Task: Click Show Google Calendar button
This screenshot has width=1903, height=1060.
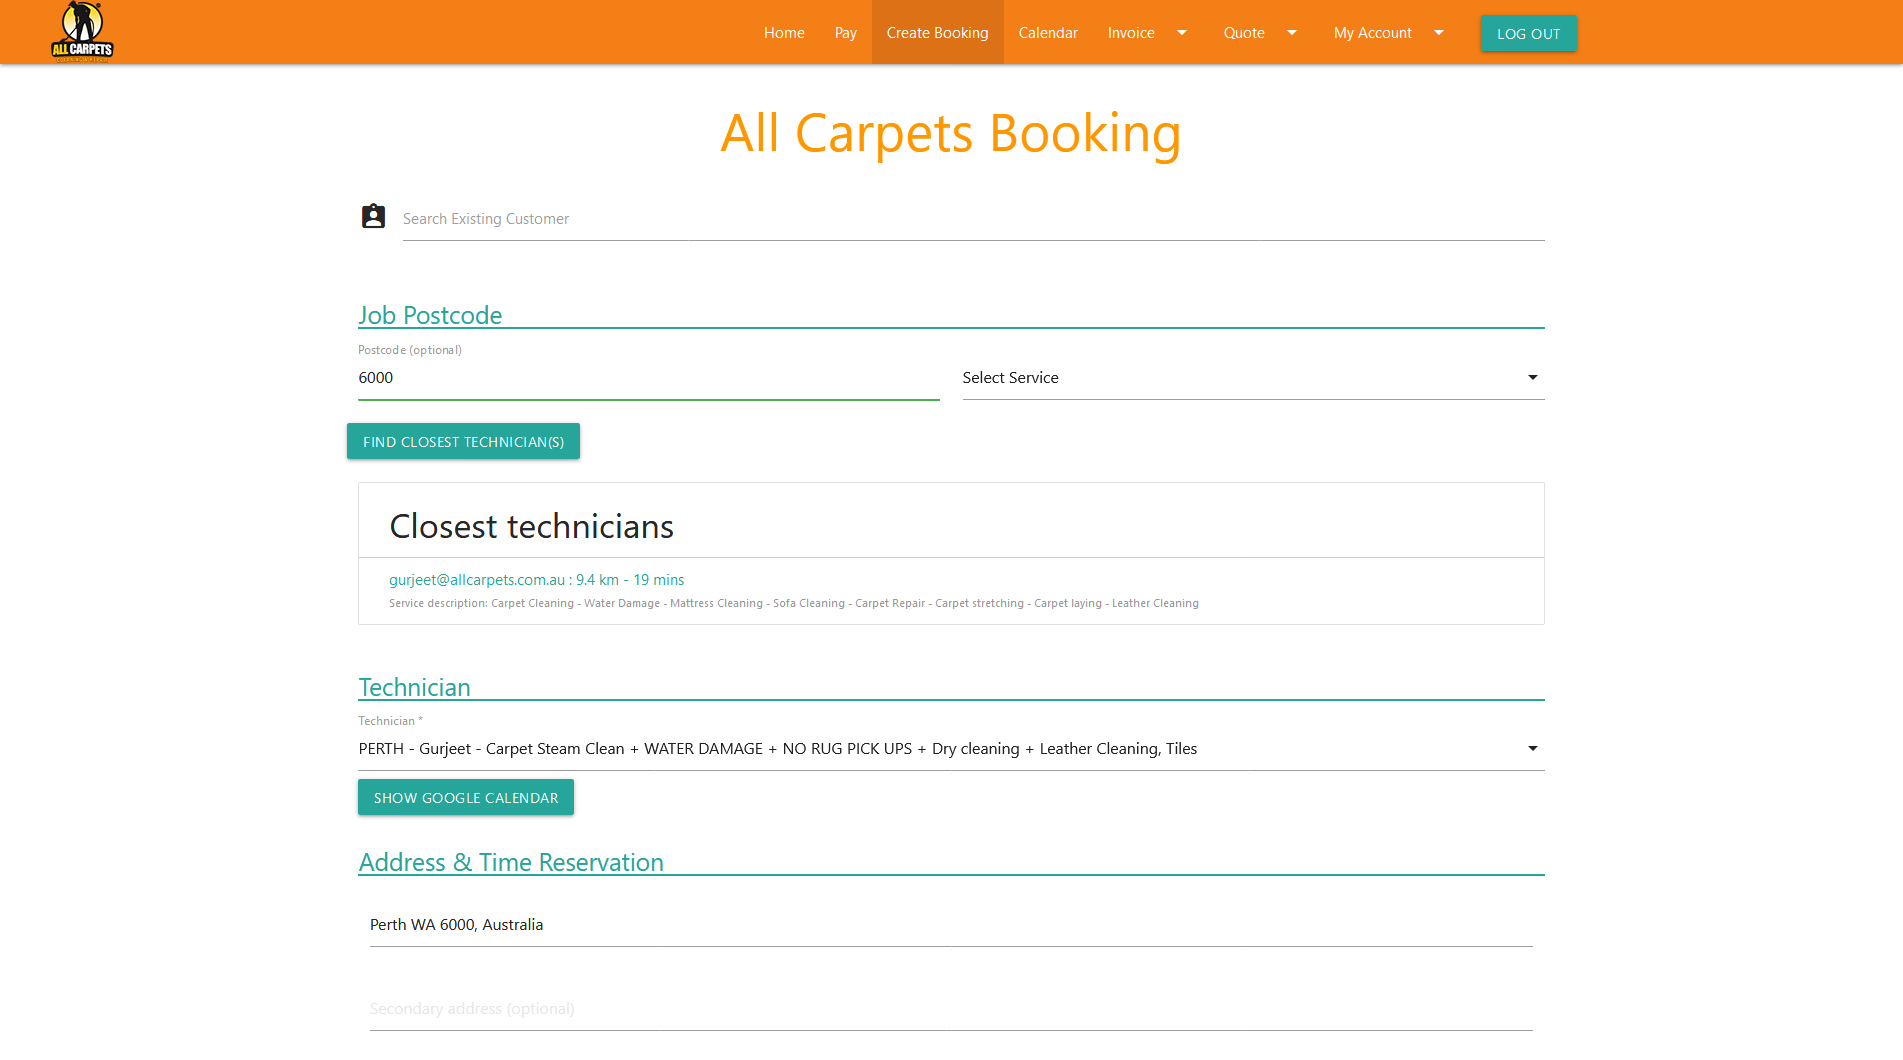Action: 466,797
